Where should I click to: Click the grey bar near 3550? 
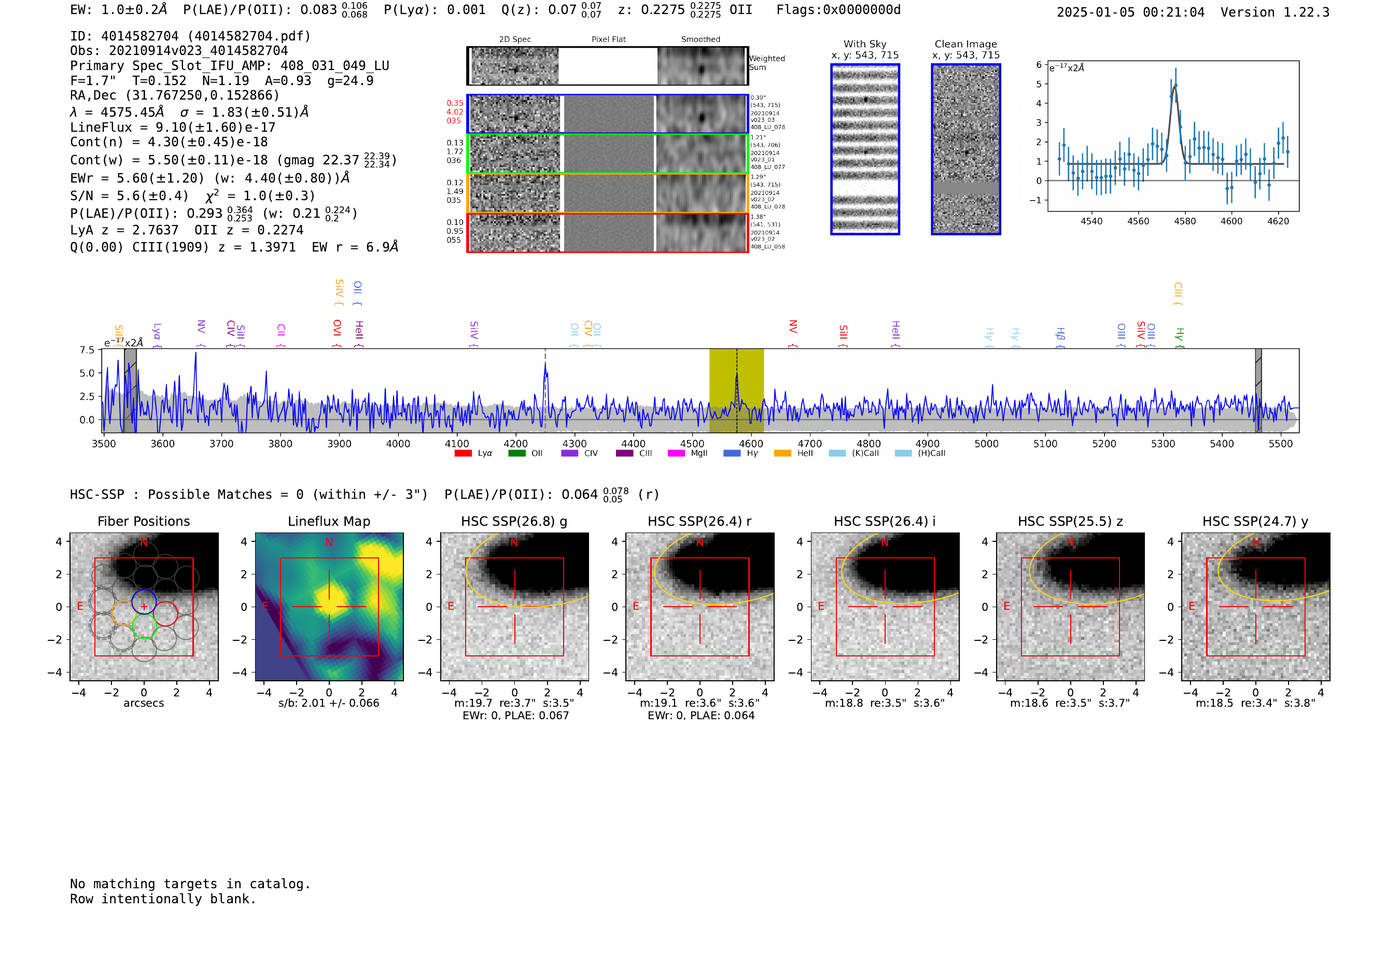point(130,391)
